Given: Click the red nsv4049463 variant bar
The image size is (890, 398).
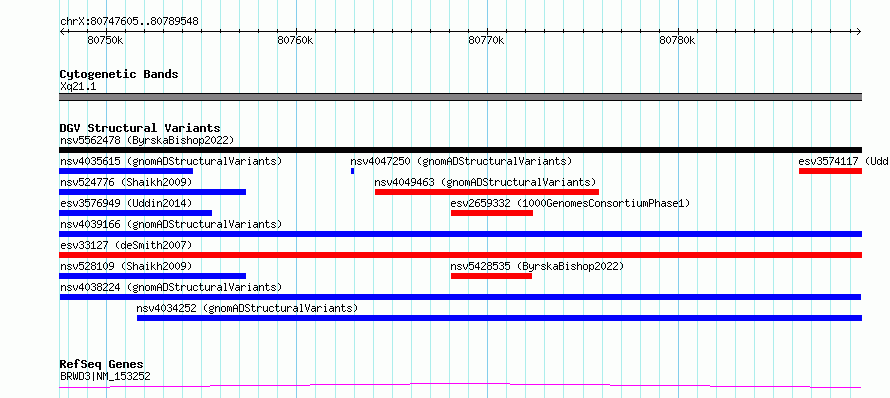Looking at the screenshot, I should click(x=487, y=192).
